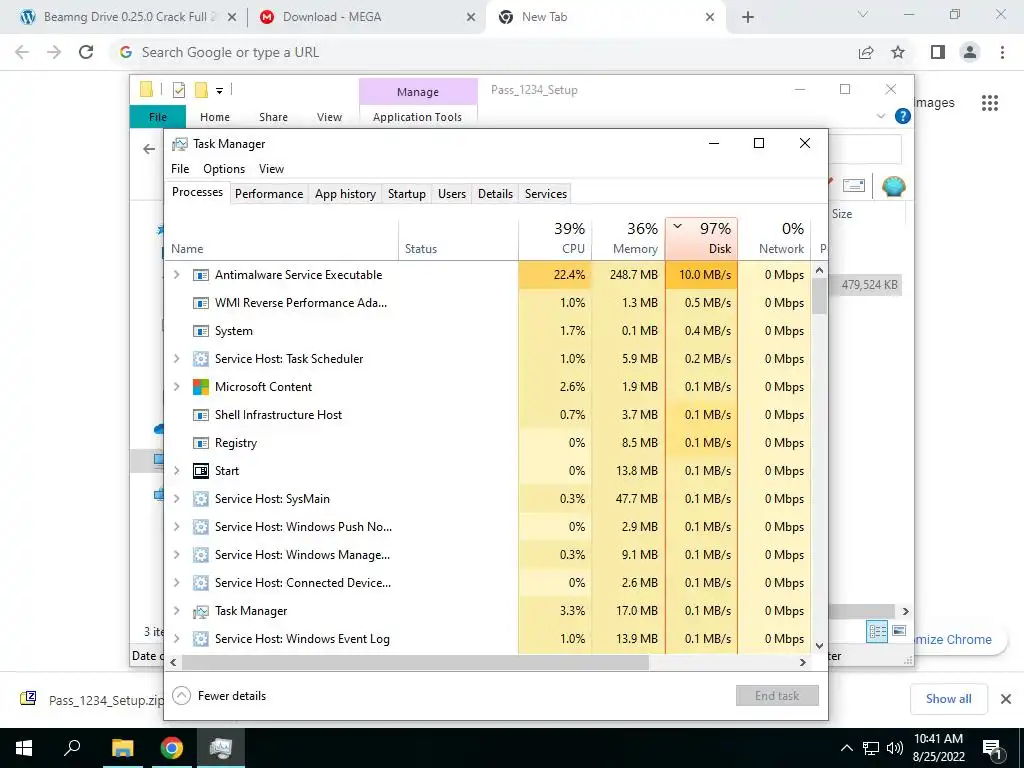Click the Task Manager process row icon
This screenshot has height=768, width=1024.
(x=200, y=611)
